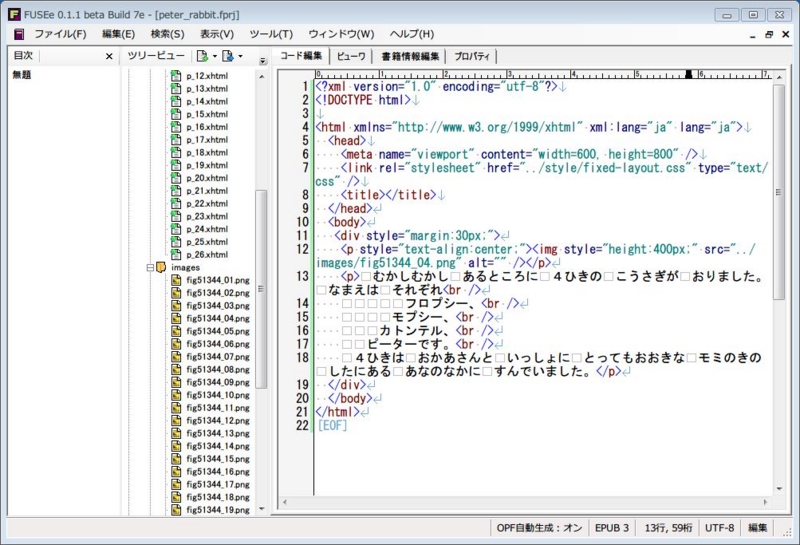Select p_25.xhtml in the tree
Viewport: 800px width, 545px height.
pos(207,241)
